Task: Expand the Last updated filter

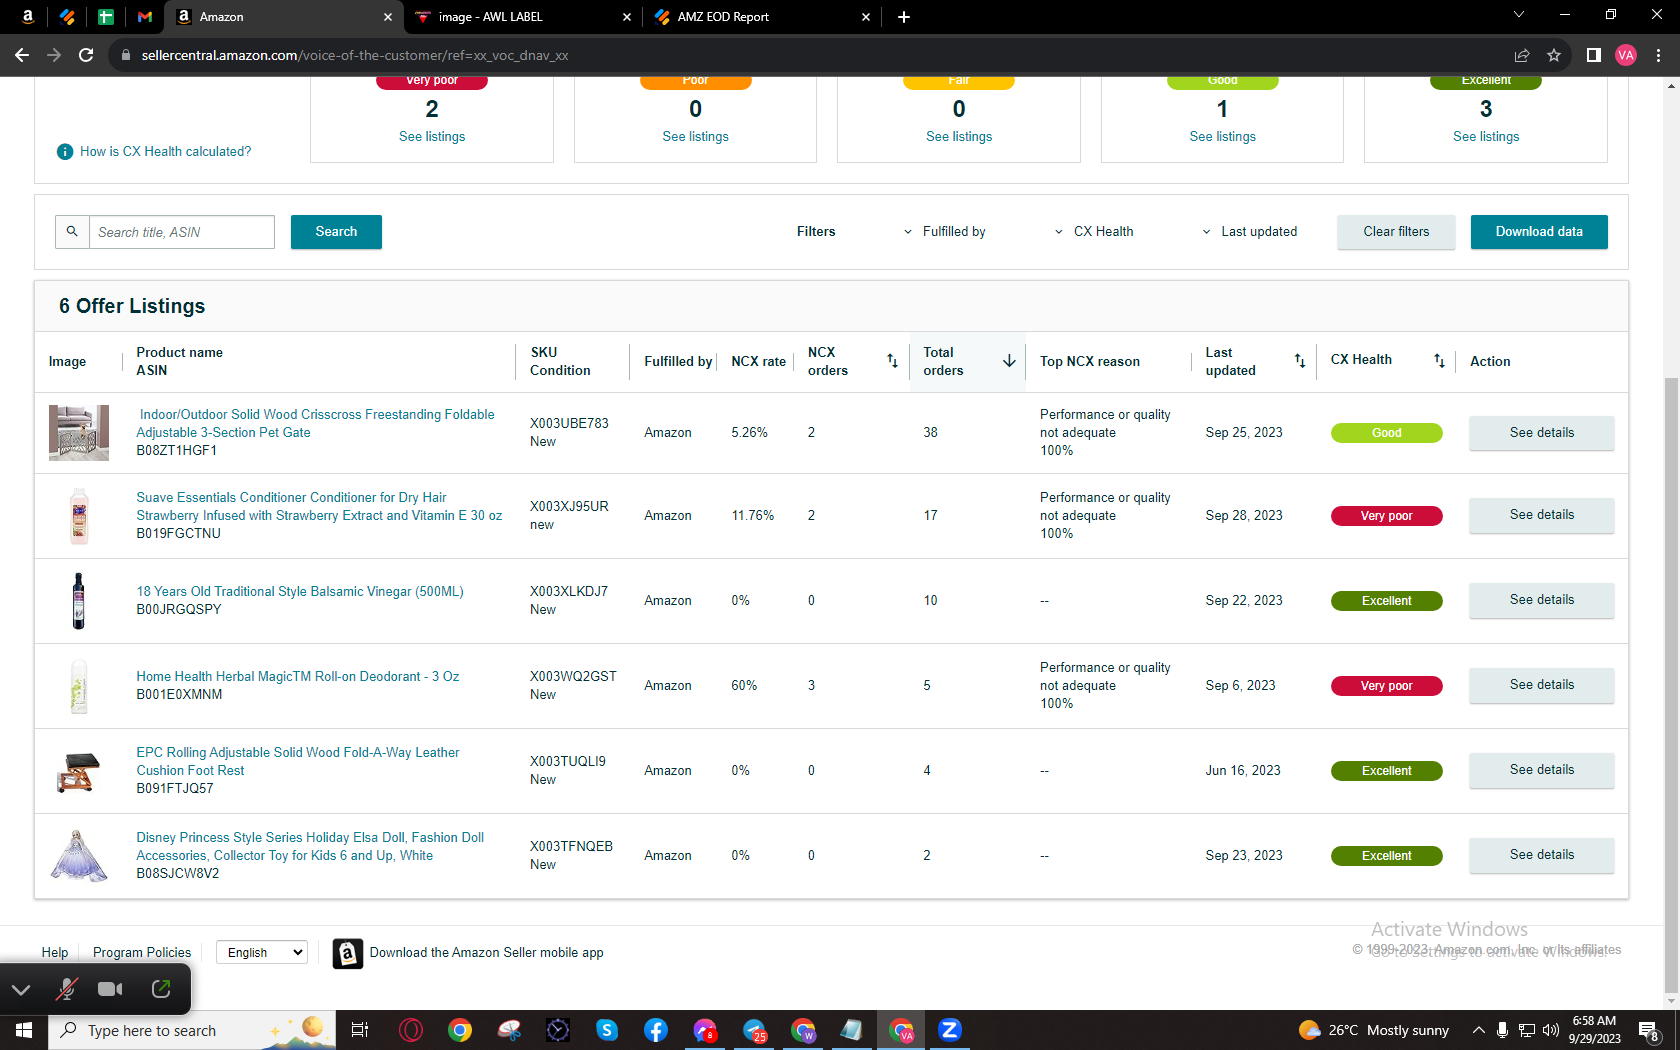Action: pyautogui.click(x=1250, y=232)
